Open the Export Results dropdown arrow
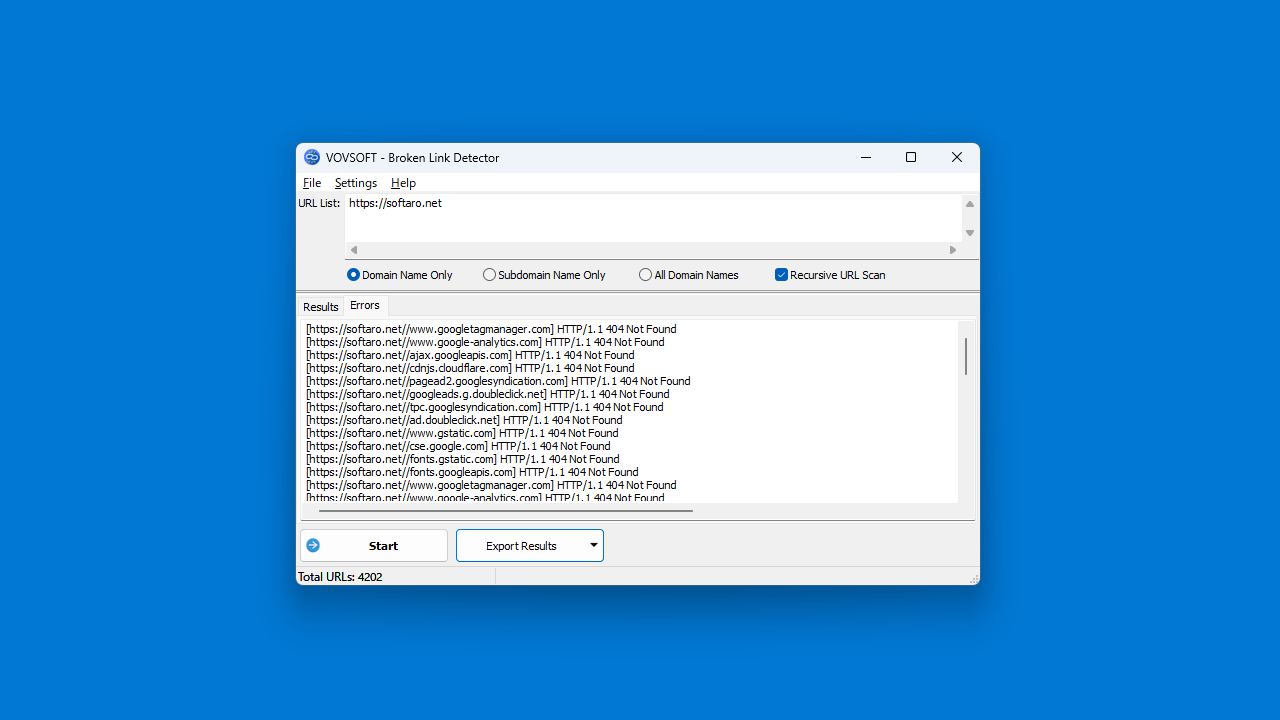The width and height of the screenshot is (1280, 720). click(593, 545)
